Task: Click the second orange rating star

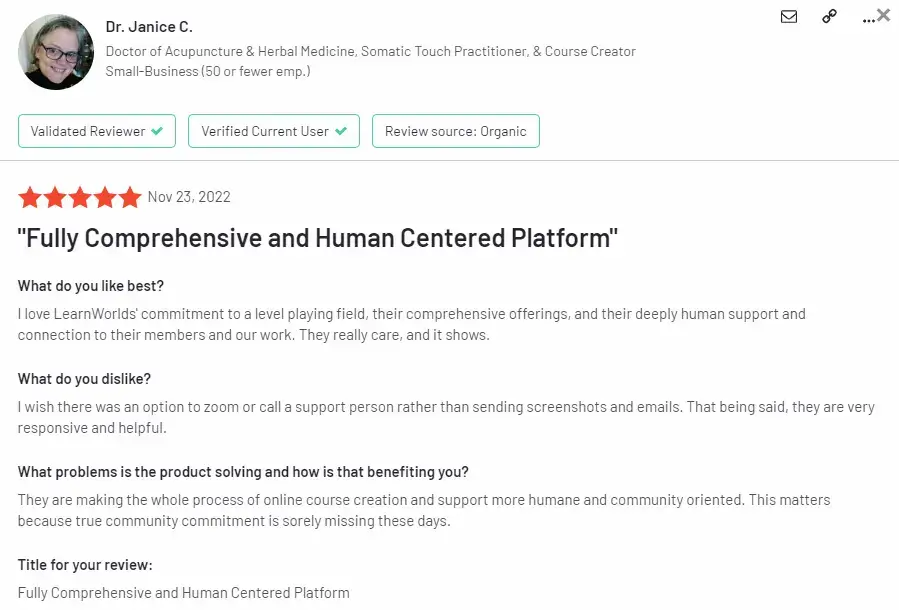Action: click(55, 197)
